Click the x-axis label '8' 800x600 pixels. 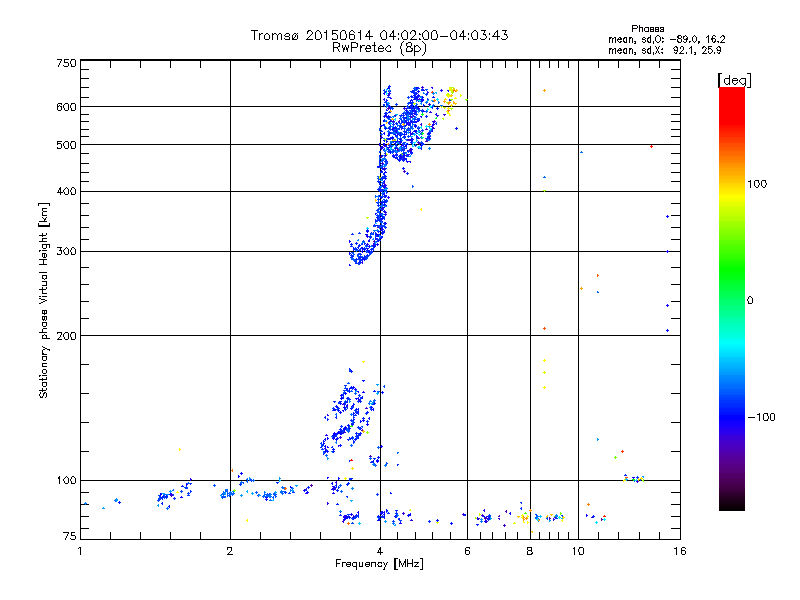click(x=530, y=551)
